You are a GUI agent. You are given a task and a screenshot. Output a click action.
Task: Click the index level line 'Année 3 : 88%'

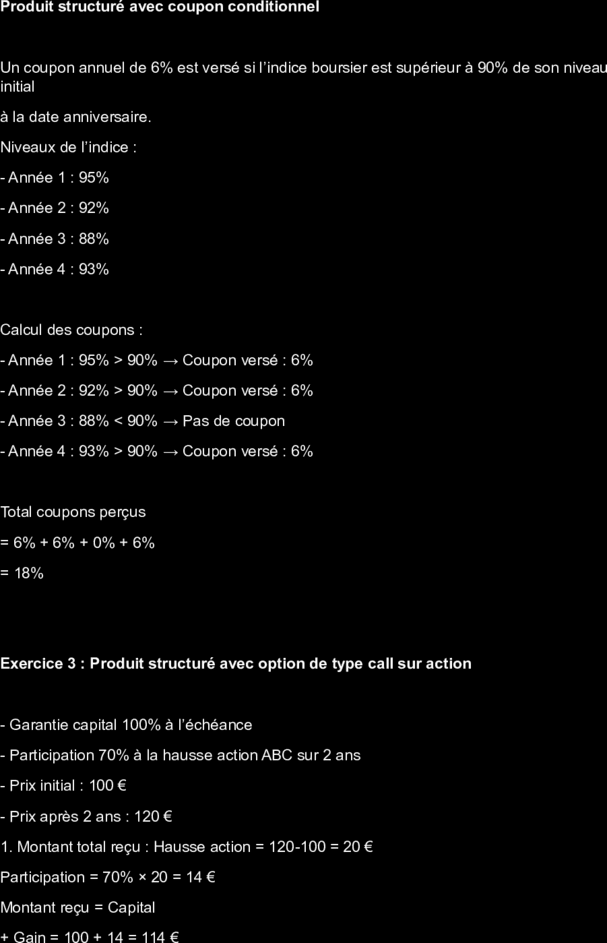[55, 239]
